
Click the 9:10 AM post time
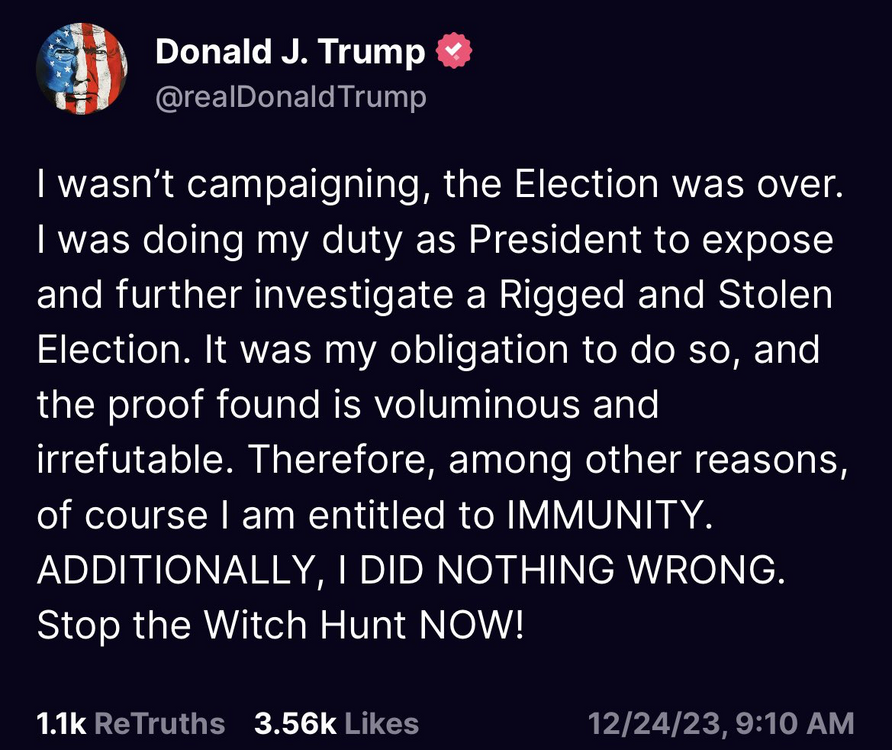(797, 723)
